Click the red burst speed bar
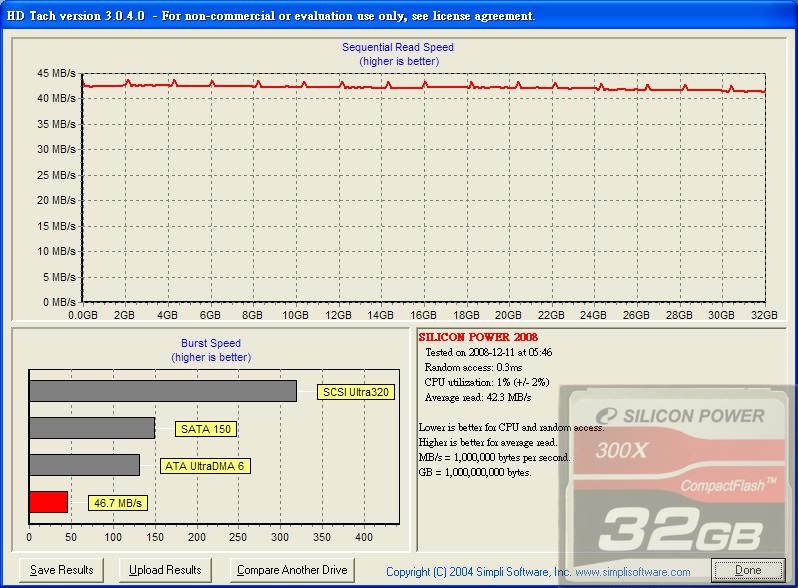This screenshot has width=798, height=588. pyautogui.click(x=48, y=502)
